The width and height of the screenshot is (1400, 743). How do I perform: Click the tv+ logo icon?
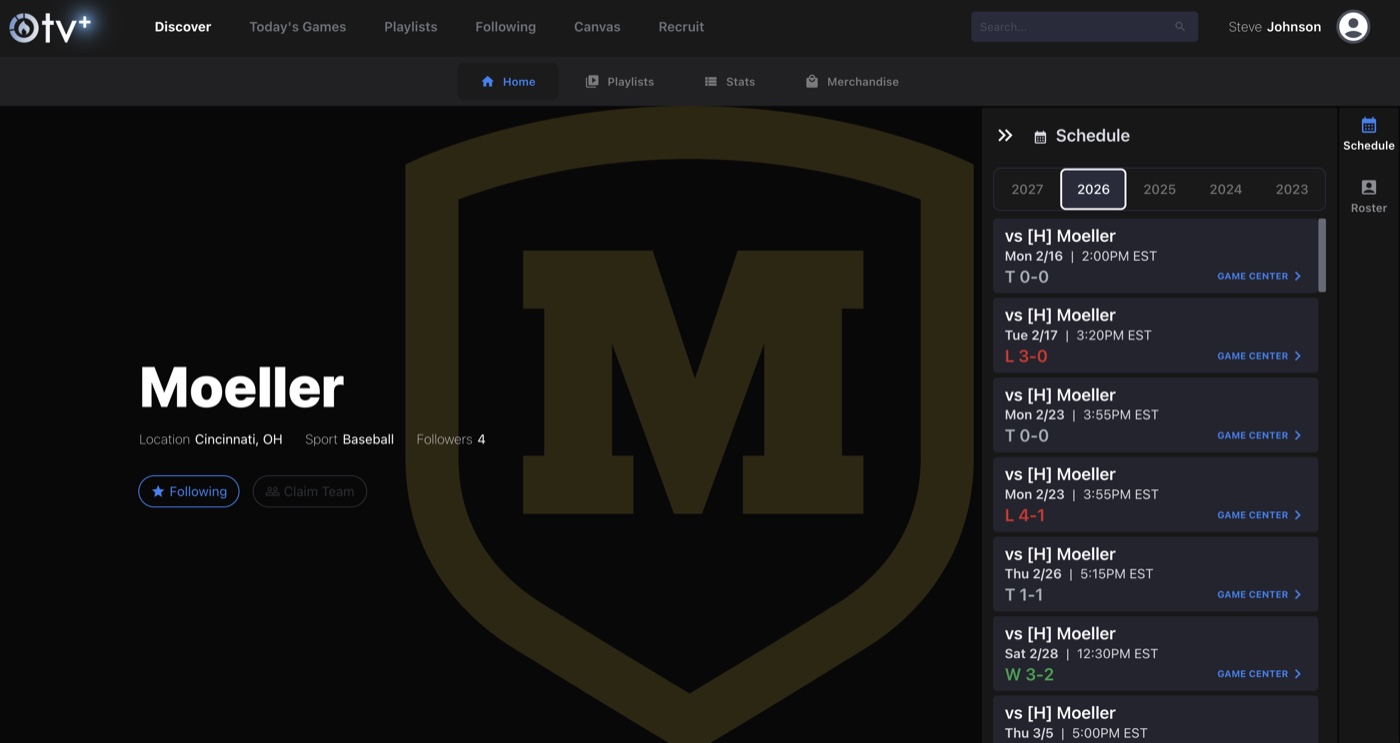(50, 27)
